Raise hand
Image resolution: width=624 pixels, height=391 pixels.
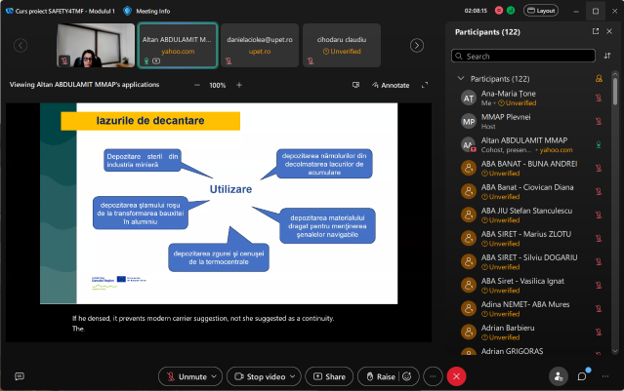[380, 376]
